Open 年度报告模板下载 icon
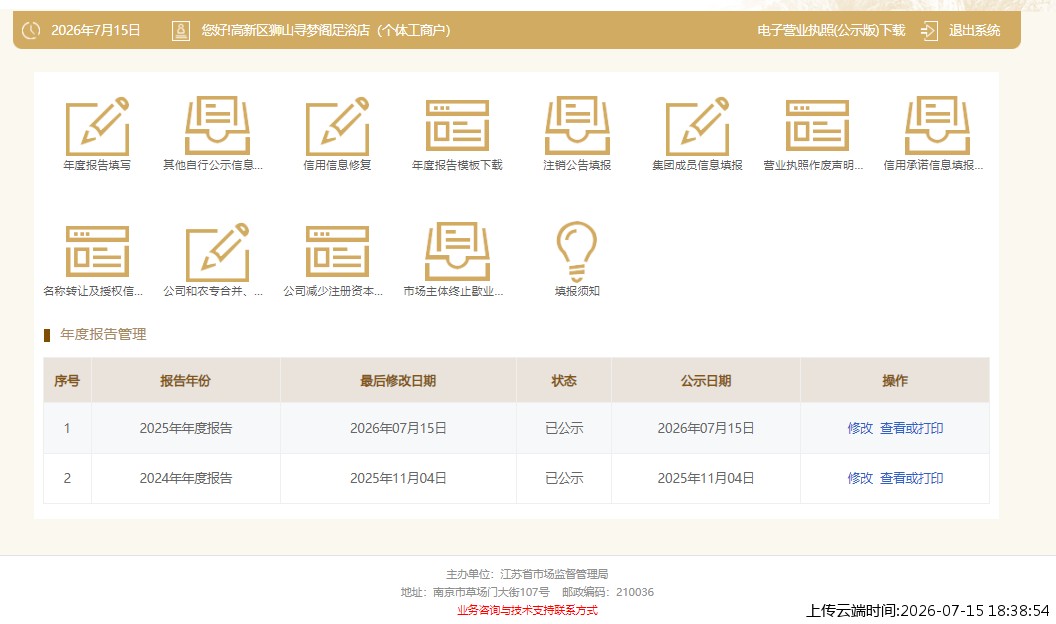 [457, 126]
